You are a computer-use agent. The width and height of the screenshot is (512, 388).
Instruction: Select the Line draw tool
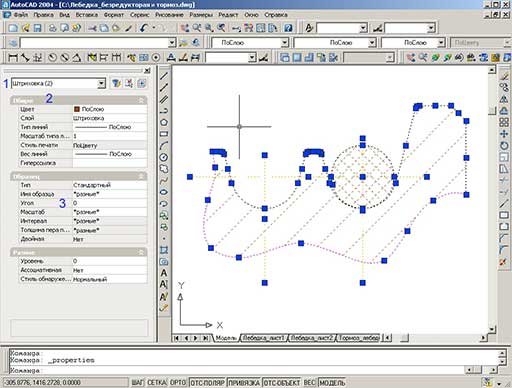pos(164,76)
